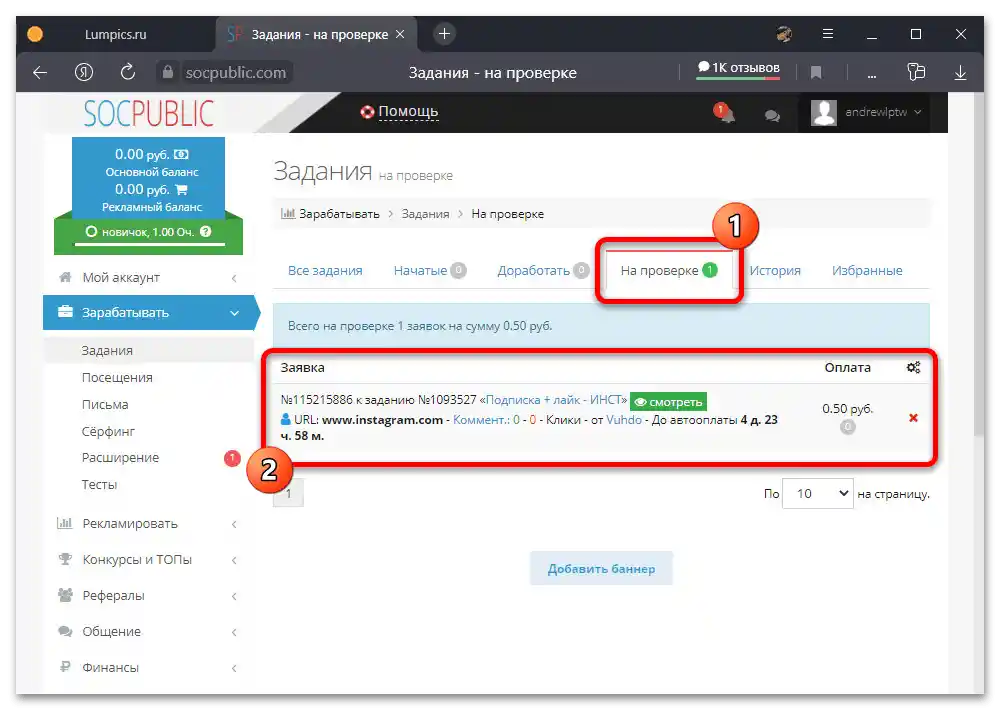1000x710 pixels.
Task: Click the Добавить баннер button
Action: coord(601,568)
